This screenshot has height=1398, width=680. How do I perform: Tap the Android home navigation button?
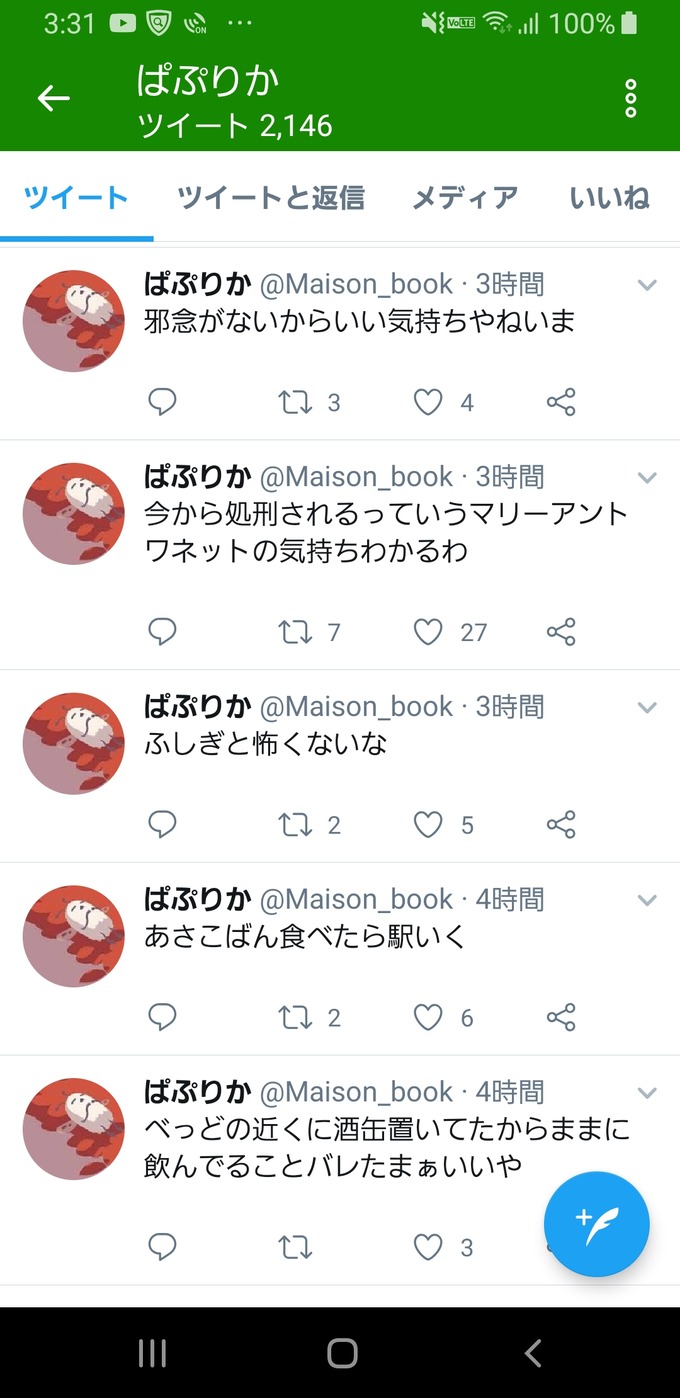coord(342,1353)
